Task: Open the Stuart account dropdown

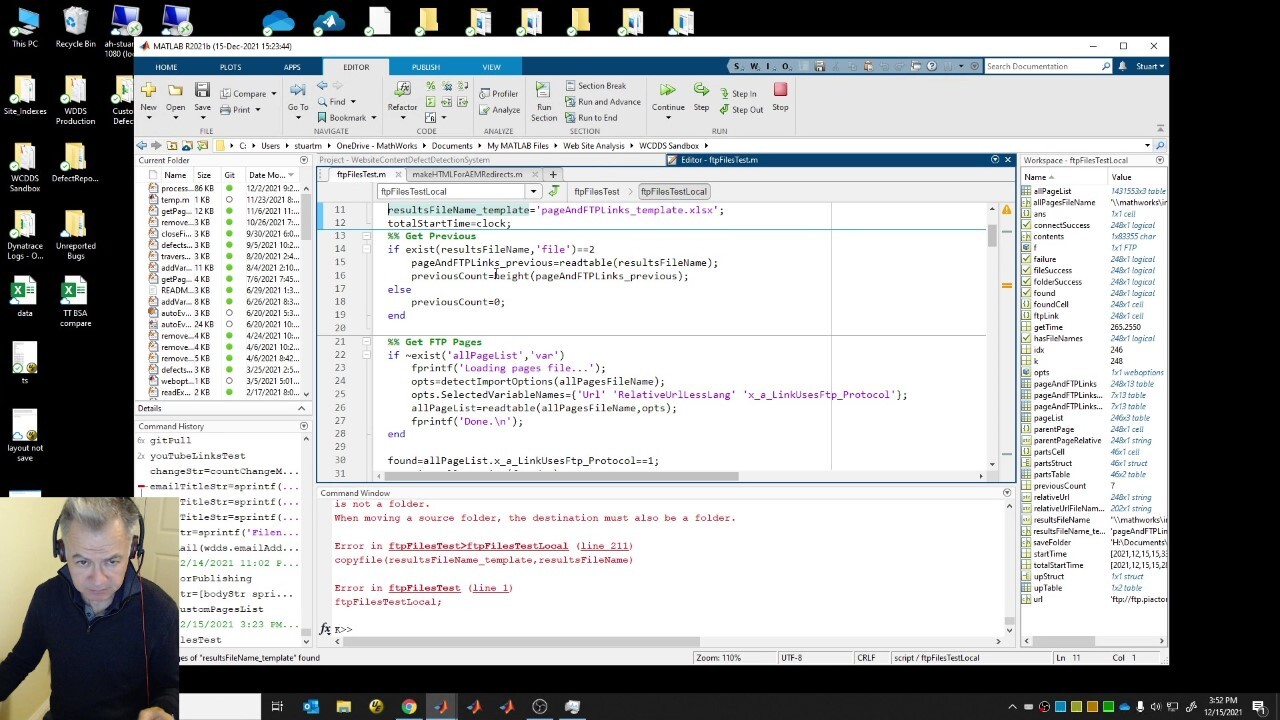Action: [x=1150, y=67]
